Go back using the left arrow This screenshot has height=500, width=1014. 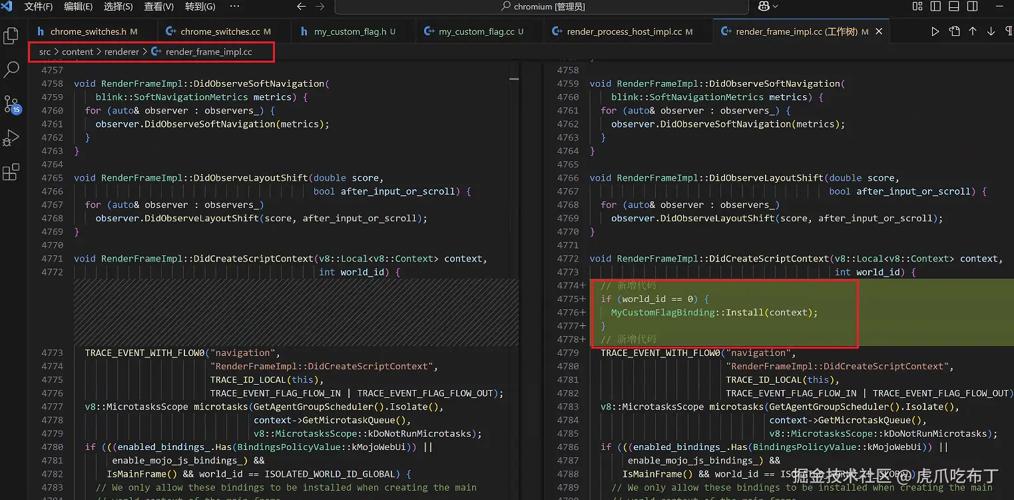click(301, 6)
